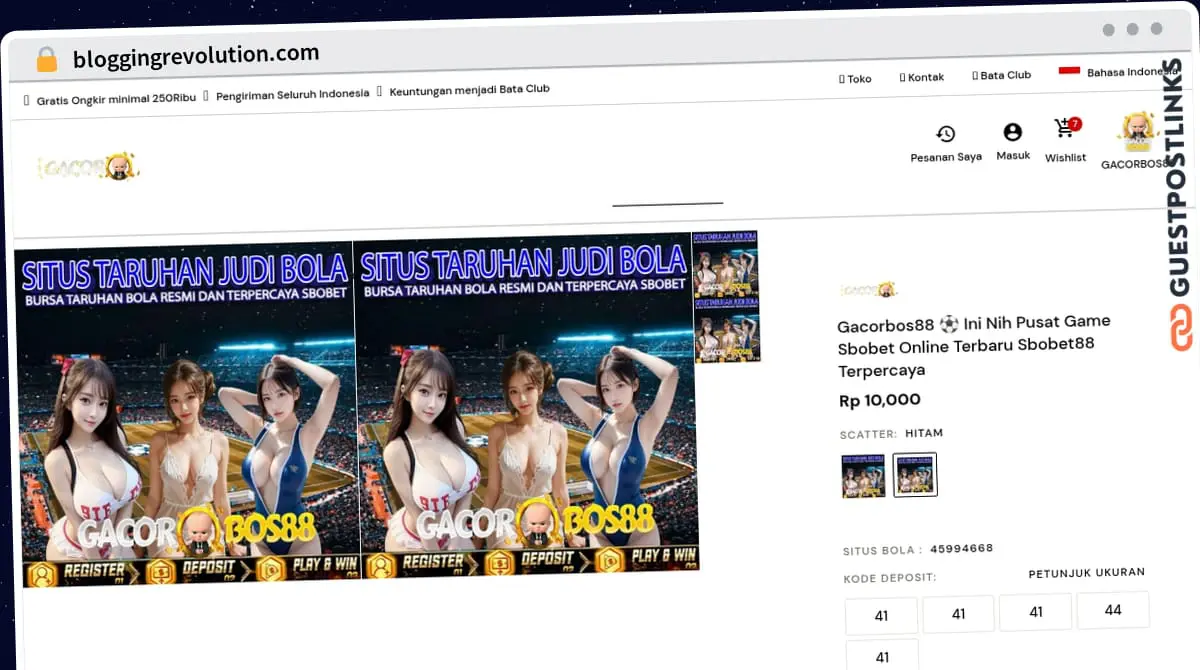Open the first large product banner image
Viewport: 1200px width, 670px height.
tap(186, 414)
